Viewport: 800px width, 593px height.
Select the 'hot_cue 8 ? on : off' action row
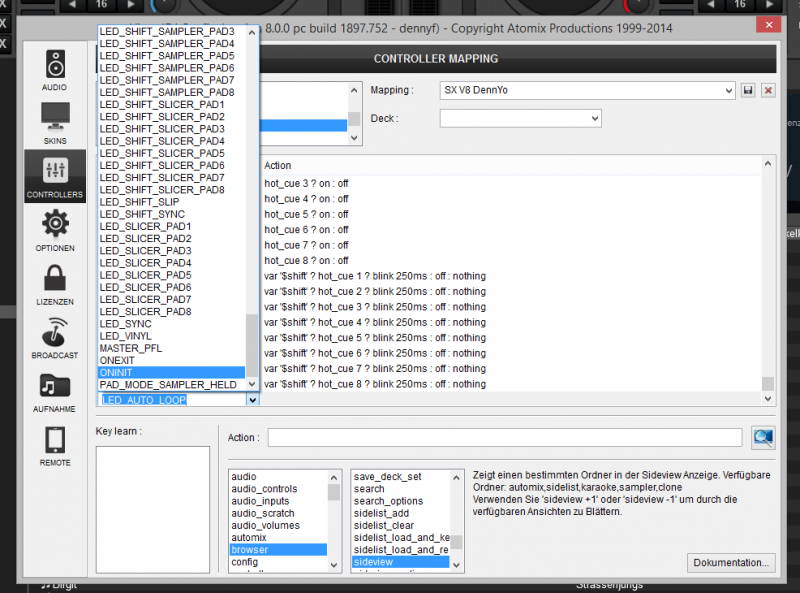point(510,260)
